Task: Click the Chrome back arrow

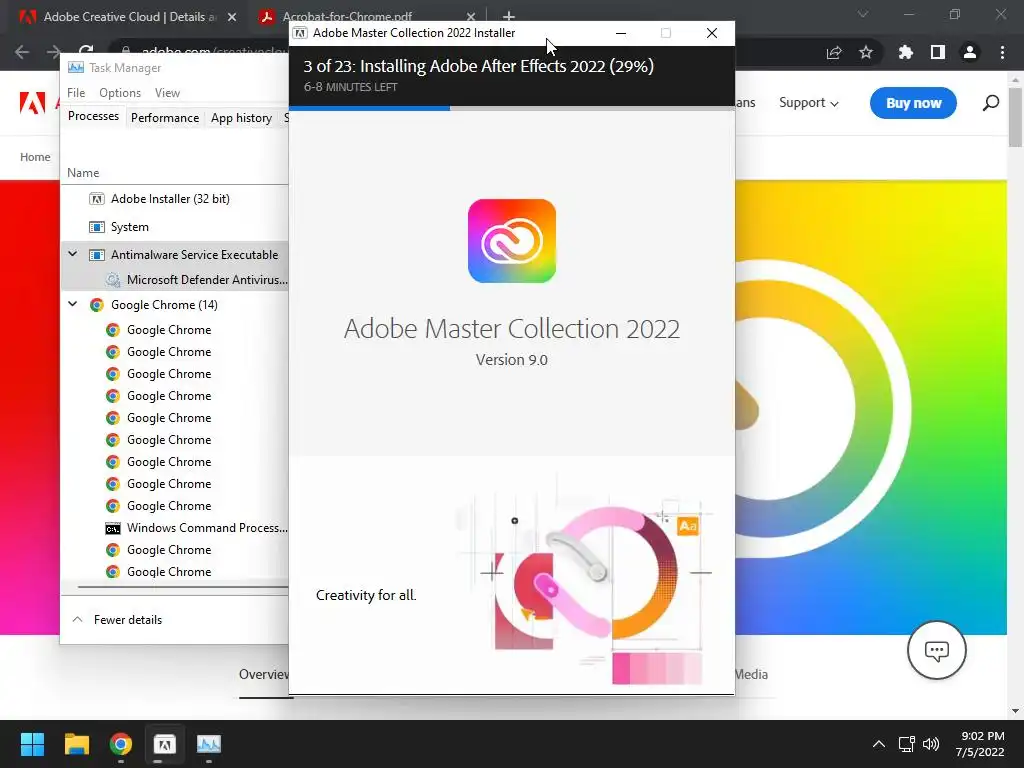Action: [22, 52]
